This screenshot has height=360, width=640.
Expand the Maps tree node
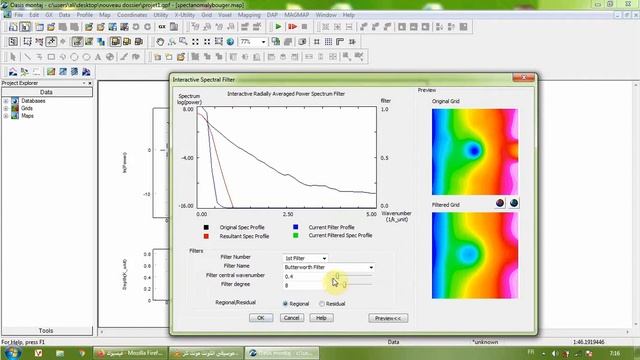click(6, 116)
